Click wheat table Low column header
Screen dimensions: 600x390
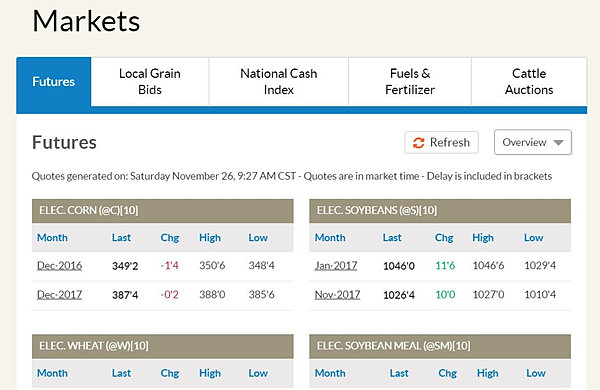pyautogui.click(x=258, y=373)
